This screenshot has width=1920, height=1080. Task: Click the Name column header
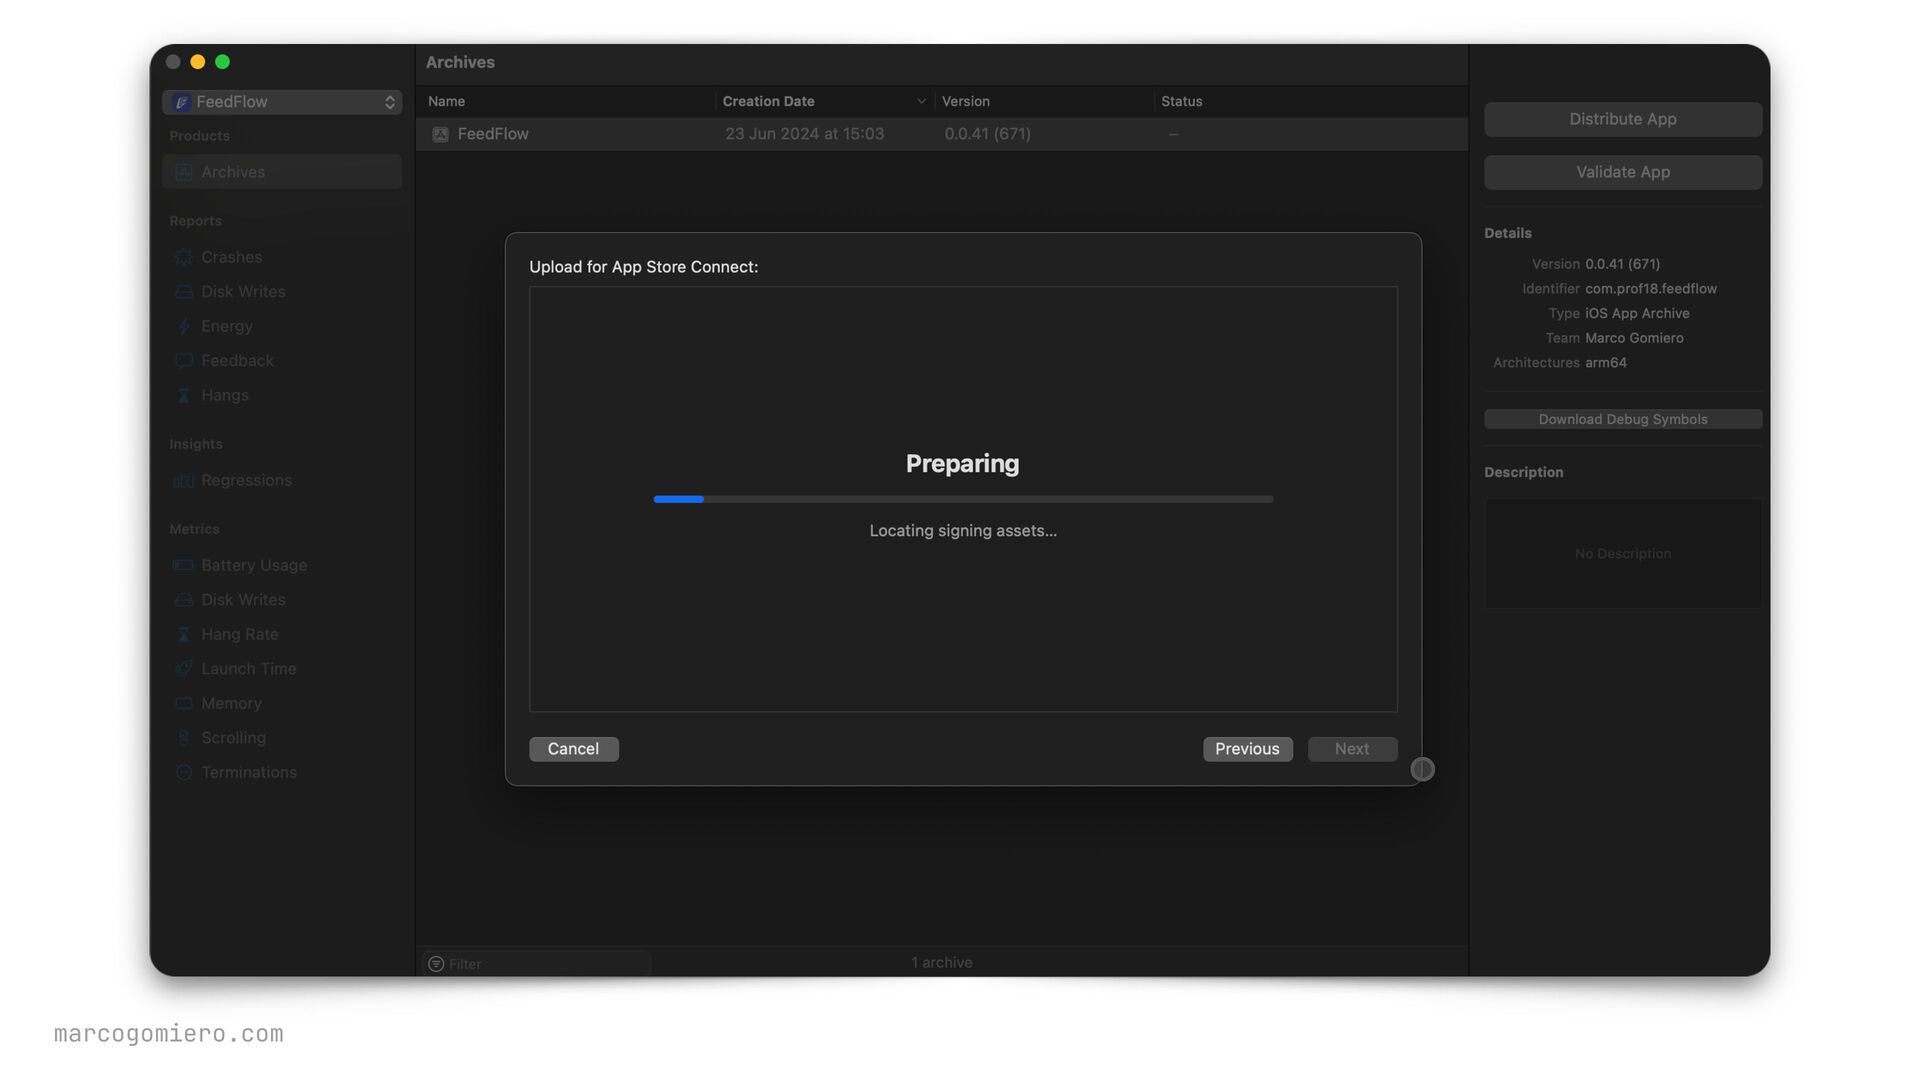click(446, 101)
